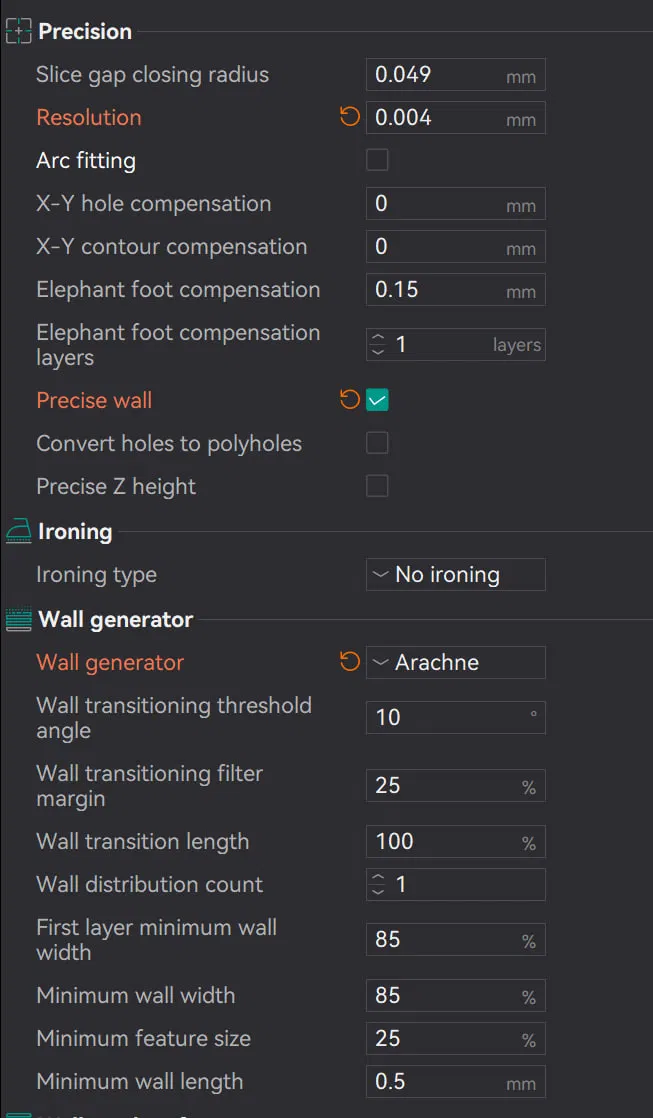Enable Convert holes to polyholes
Image resolution: width=653 pixels, height=1118 pixels.
point(377,443)
